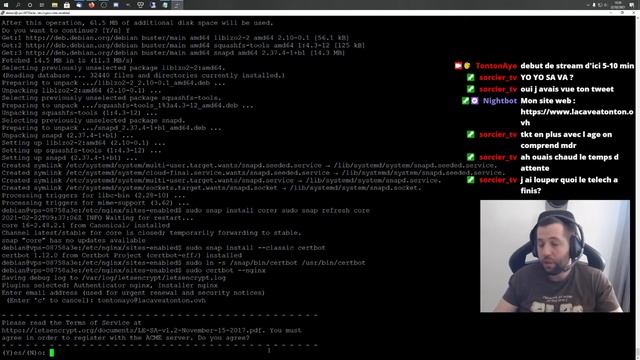Click chat message 'YO YO SA VA ?'
Viewport: 640px width, 360px height.
pyautogui.click(x=547, y=78)
